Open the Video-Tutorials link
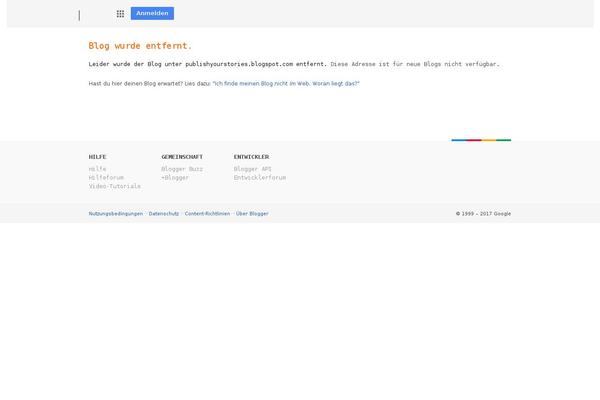This screenshot has height=400, width=600. click(114, 186)
